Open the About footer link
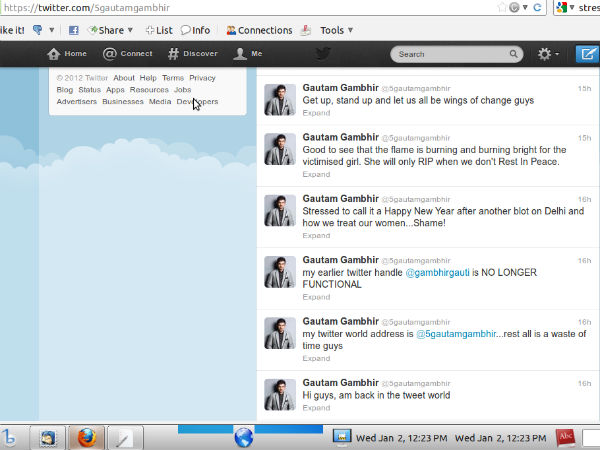The image size is (600, 450). click(124, 78)
